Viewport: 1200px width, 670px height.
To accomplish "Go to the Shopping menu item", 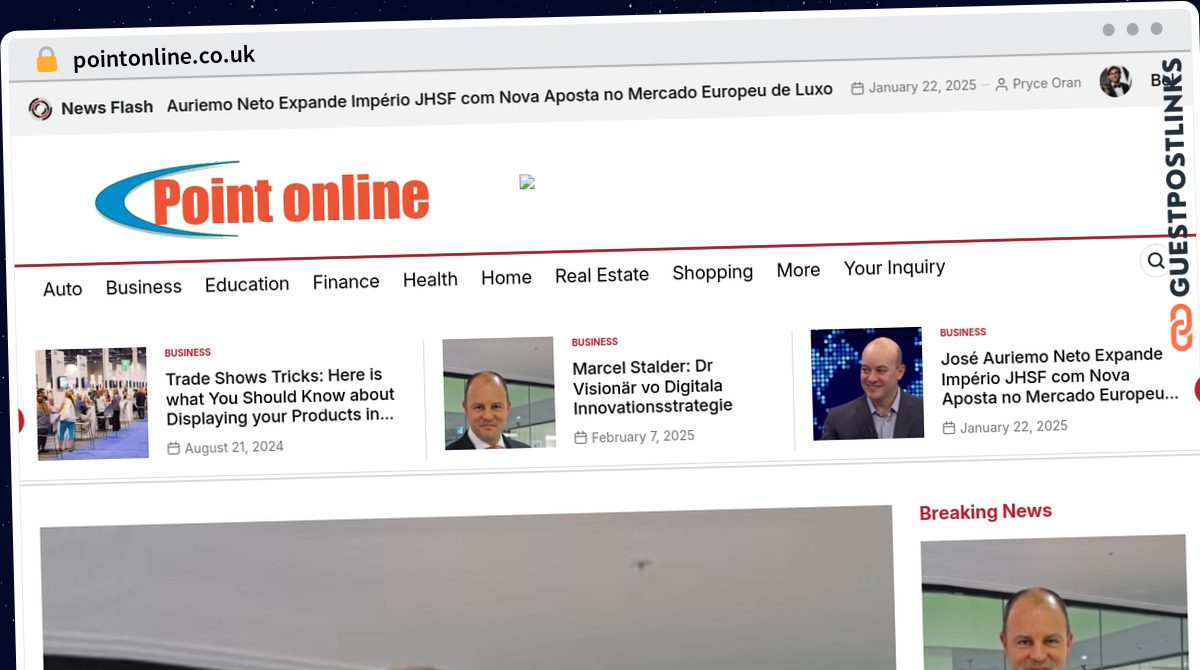I will click(713, 272).
